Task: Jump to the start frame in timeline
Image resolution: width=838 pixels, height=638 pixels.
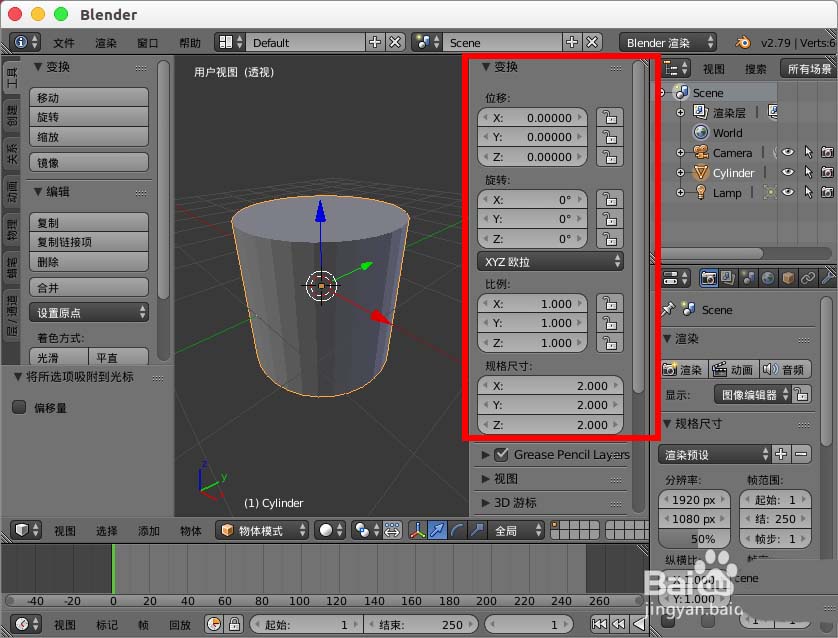Action: click(x=599, y=624)
